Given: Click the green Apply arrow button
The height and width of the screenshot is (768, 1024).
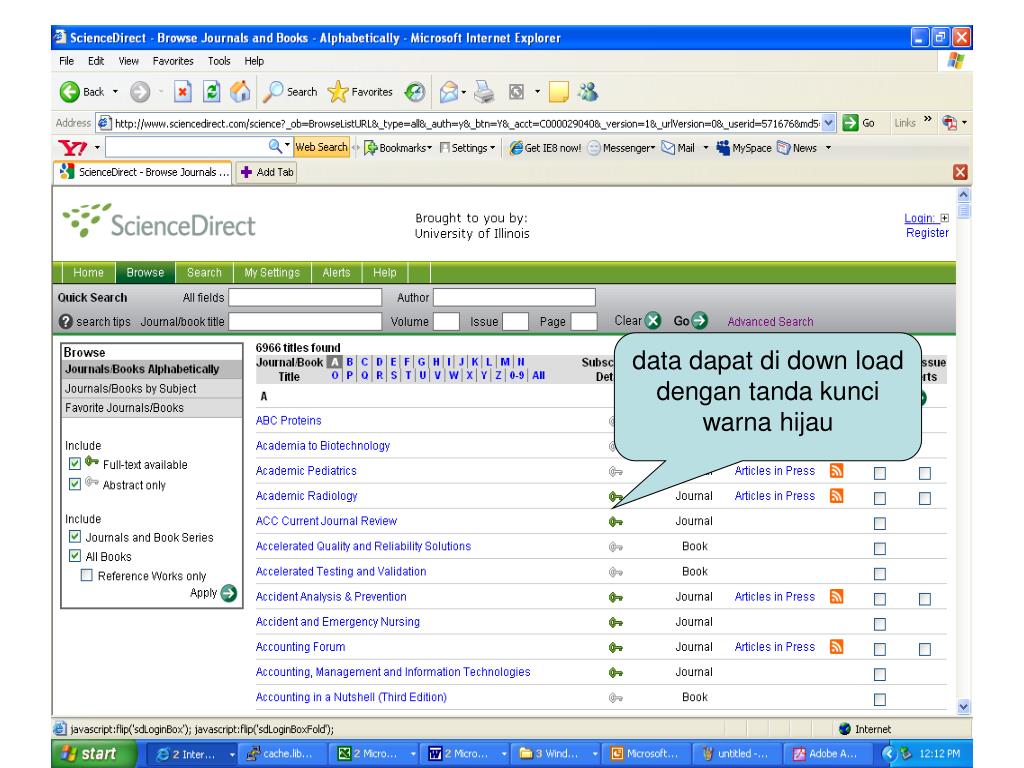Looking at the screenshot, I should coord(229,593).
